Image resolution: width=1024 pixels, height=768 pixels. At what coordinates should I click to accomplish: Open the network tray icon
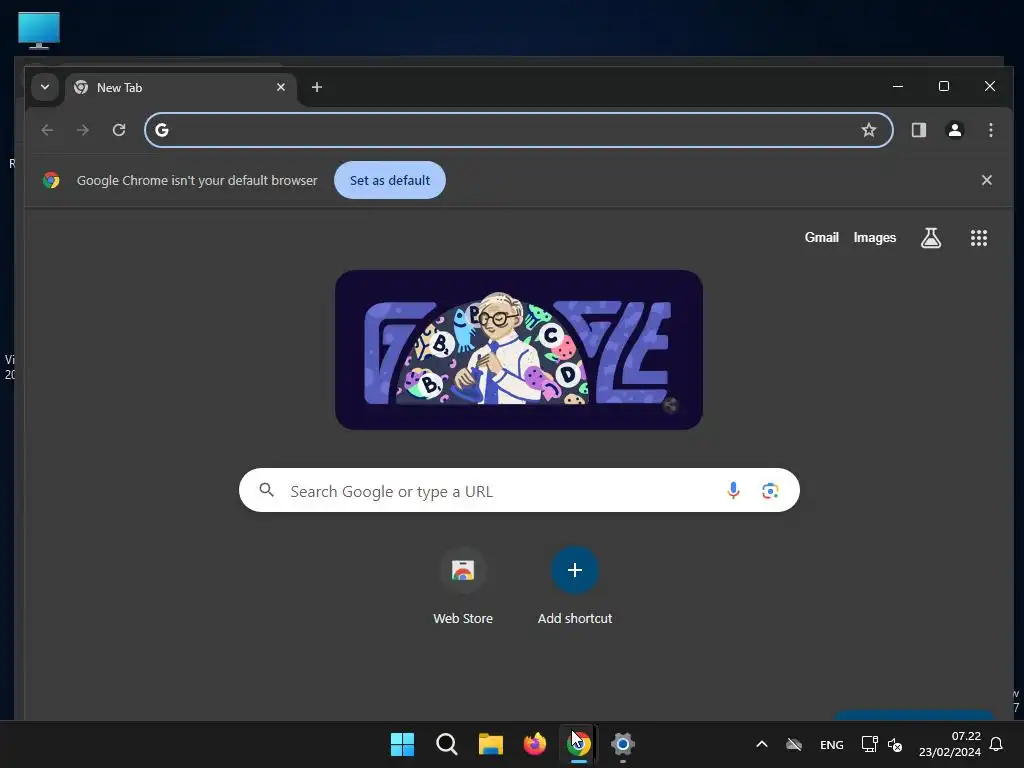tap(869, 744)
